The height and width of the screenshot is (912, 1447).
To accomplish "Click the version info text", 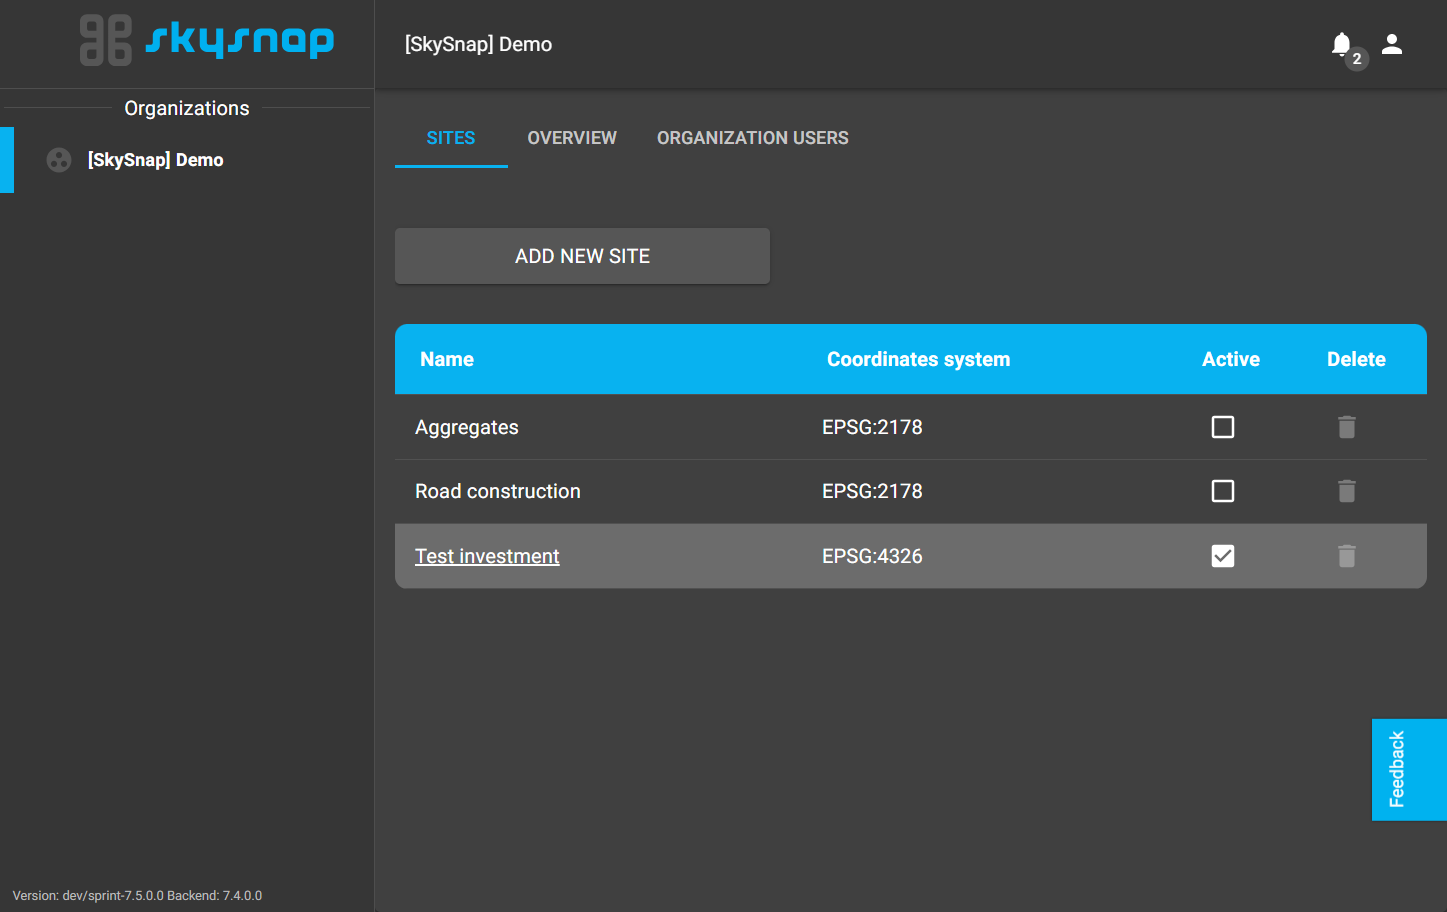I will (x=137, y=896).
